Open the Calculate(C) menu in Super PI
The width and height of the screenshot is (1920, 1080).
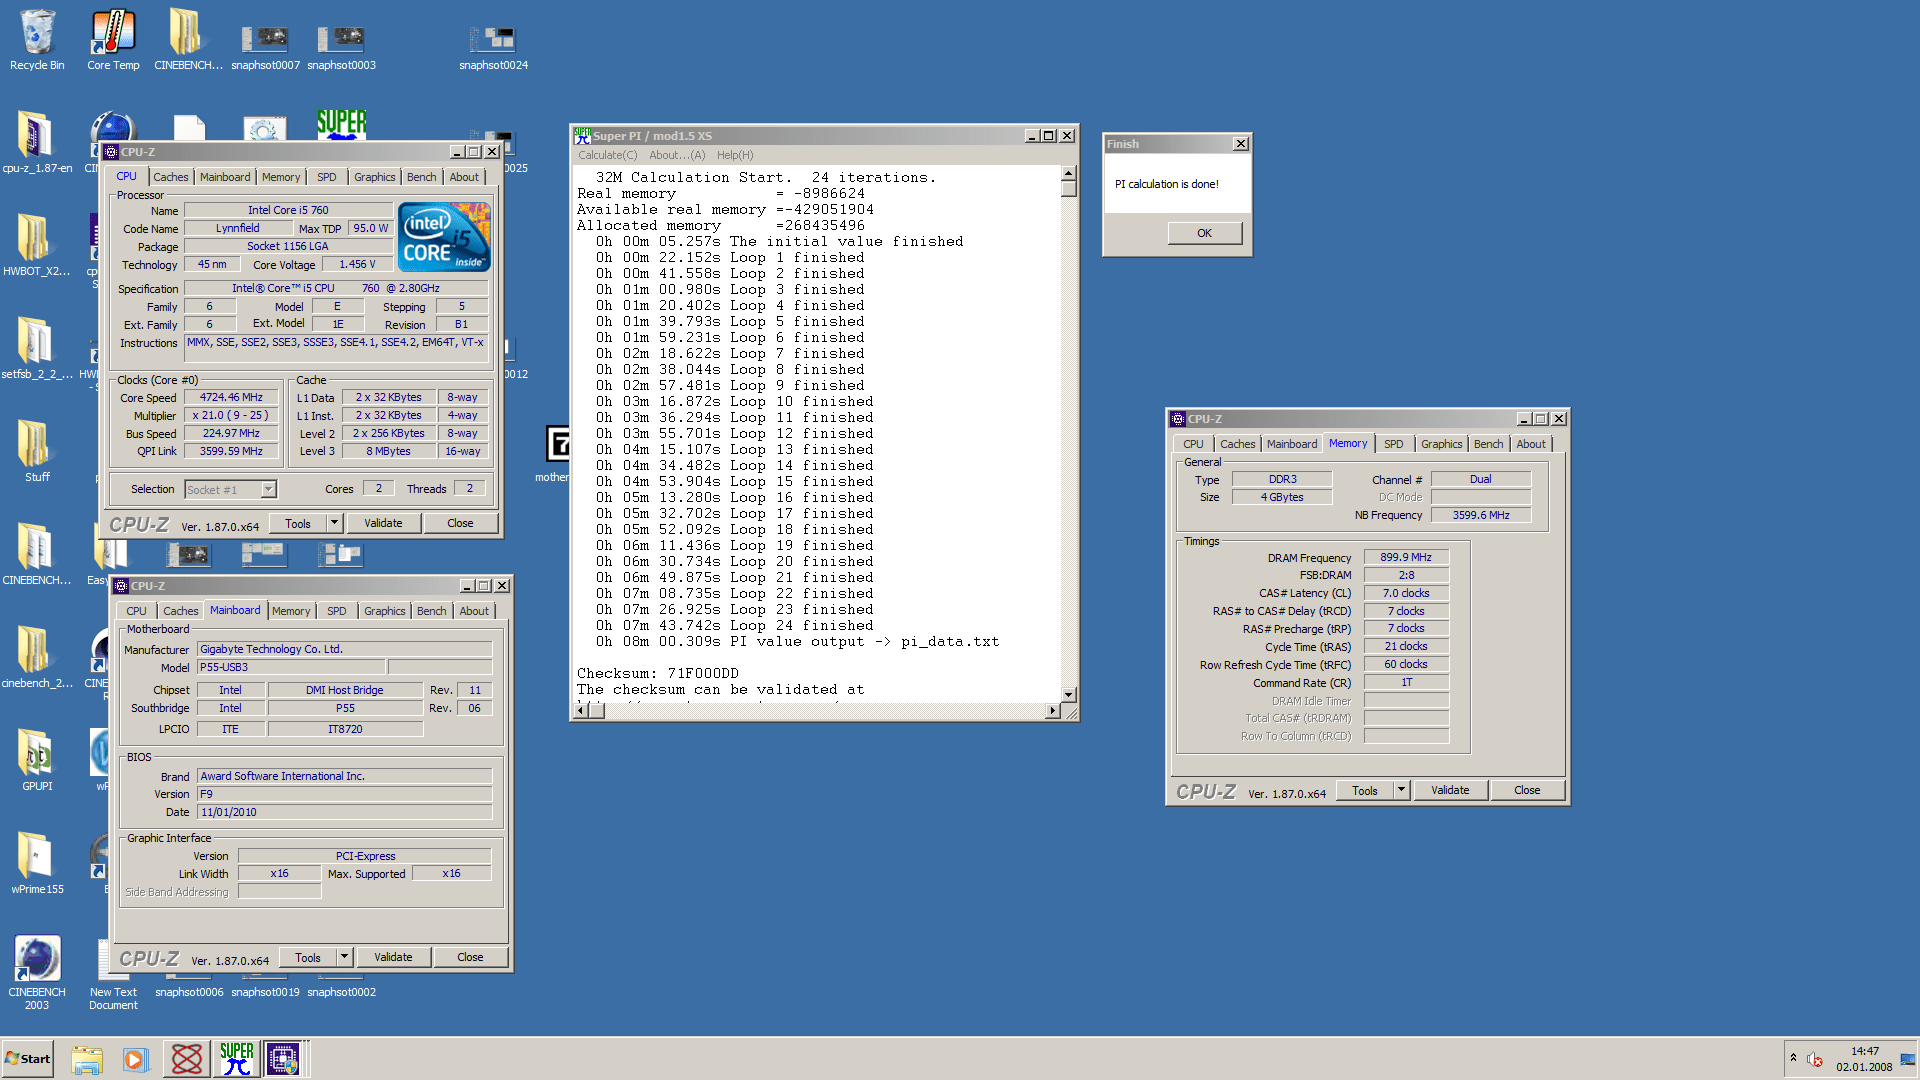pos(607,155)
